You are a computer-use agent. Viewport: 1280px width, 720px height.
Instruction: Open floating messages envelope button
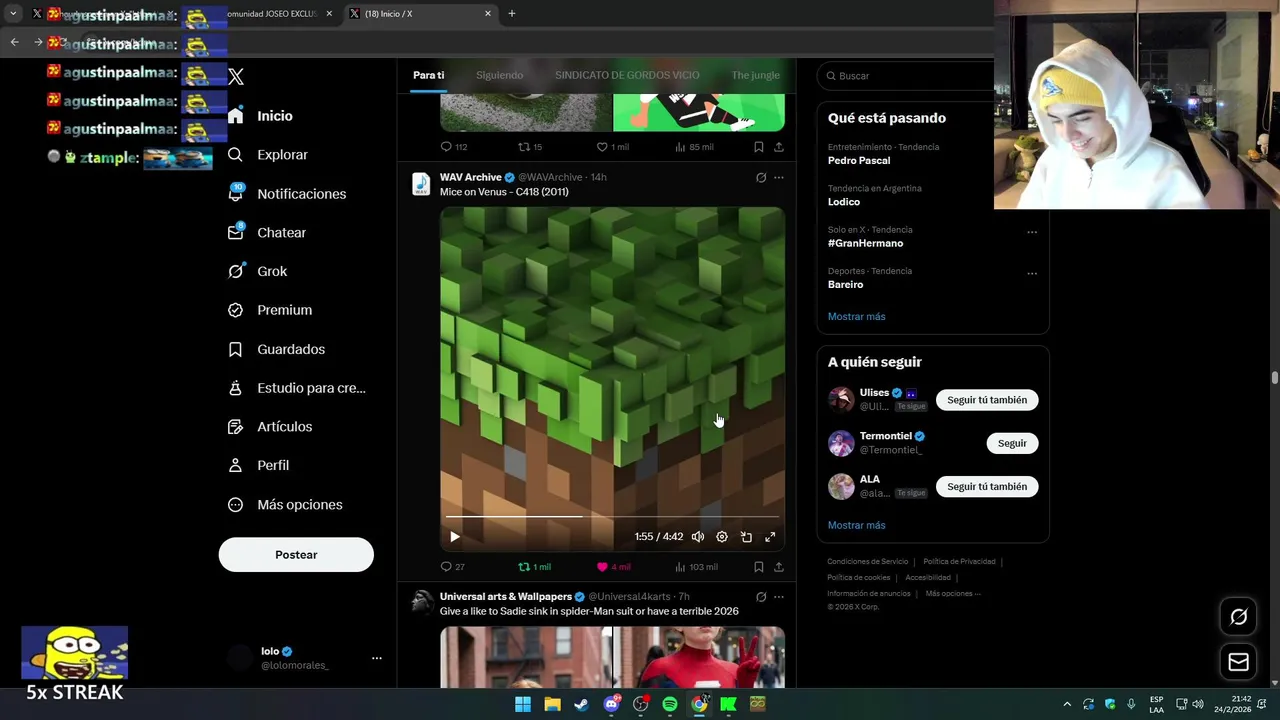[1239, 662]
